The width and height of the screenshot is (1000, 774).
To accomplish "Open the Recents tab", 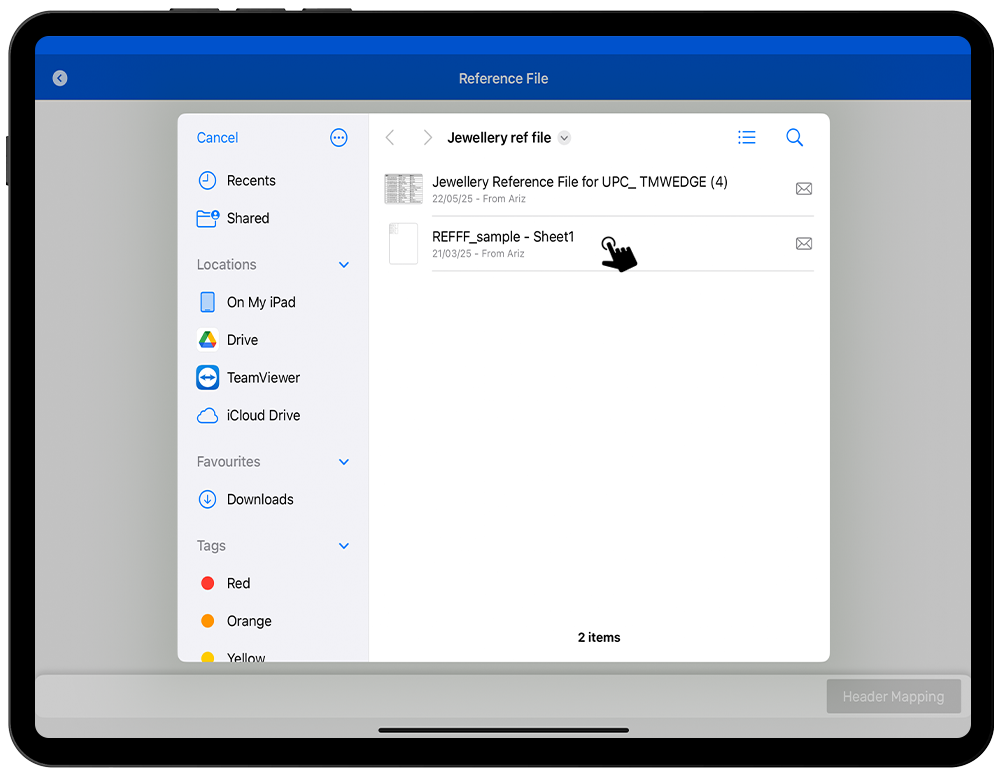I will pyautogui.click(x=250, y=181).
